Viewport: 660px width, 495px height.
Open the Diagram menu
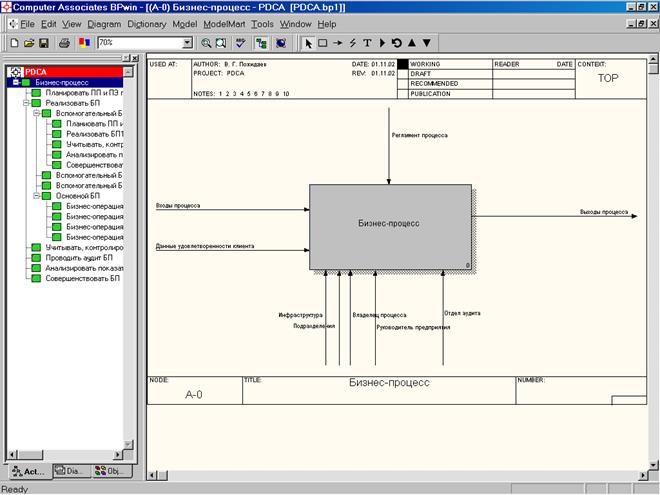tap(104, 23)
